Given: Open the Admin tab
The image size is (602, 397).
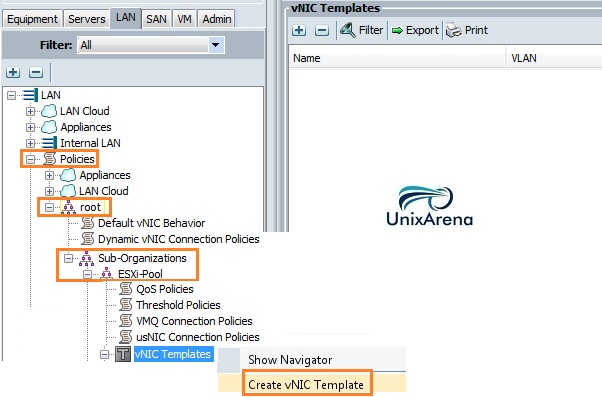Looking at the screenshot, I should pyautogui.click(x=217, y=19).
